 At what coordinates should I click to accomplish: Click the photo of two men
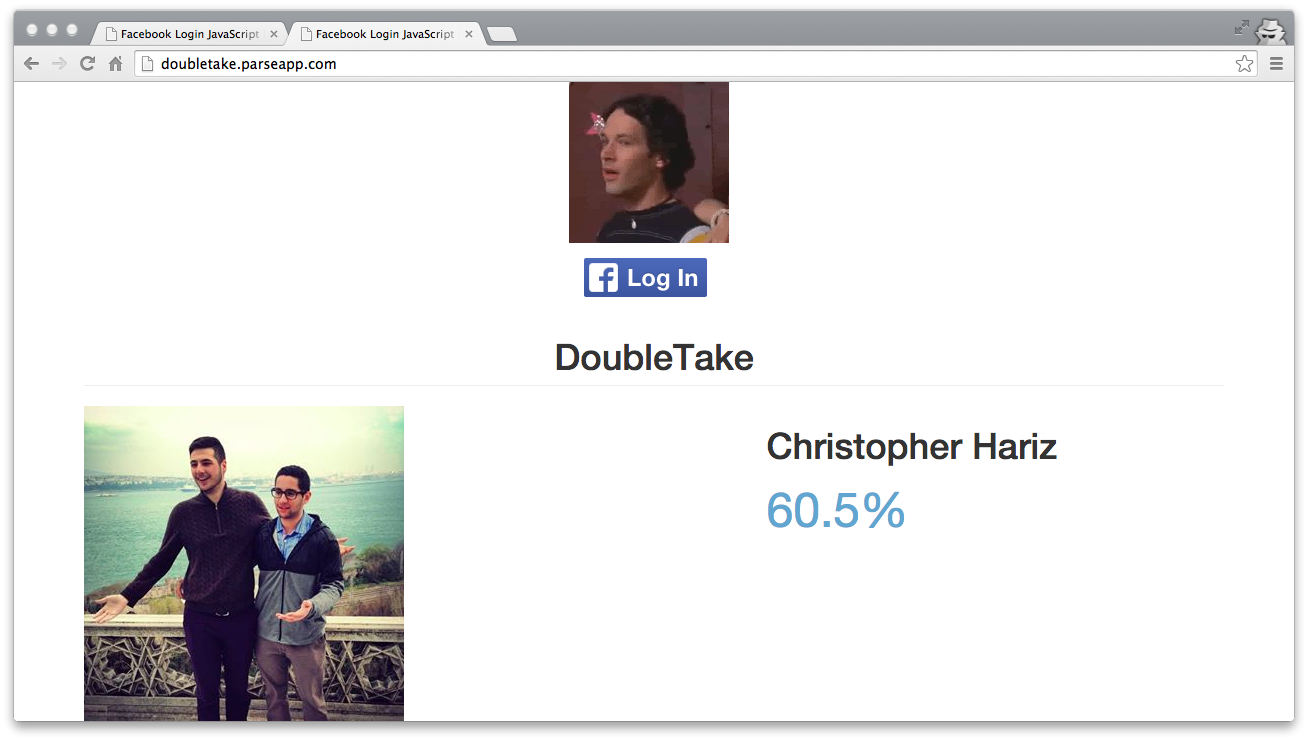[x=244, y=563]
